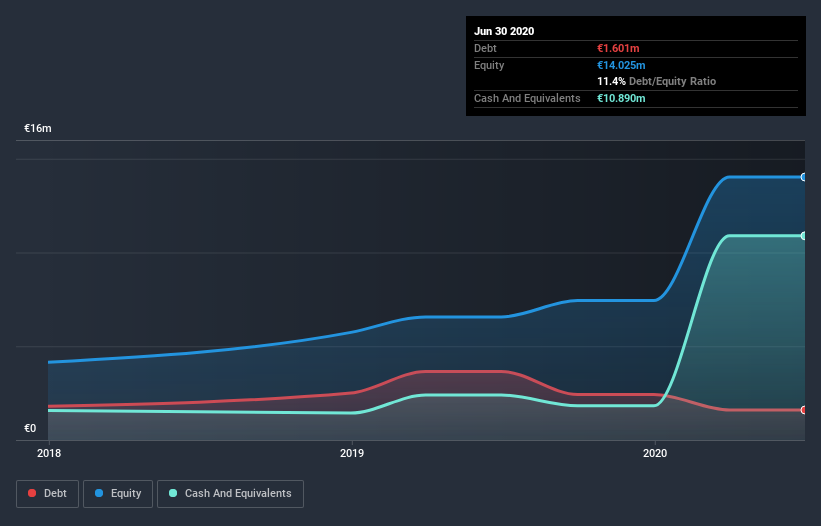The image size is (821, 526).
Task: Click the €0 axis label
Action: 30,428
